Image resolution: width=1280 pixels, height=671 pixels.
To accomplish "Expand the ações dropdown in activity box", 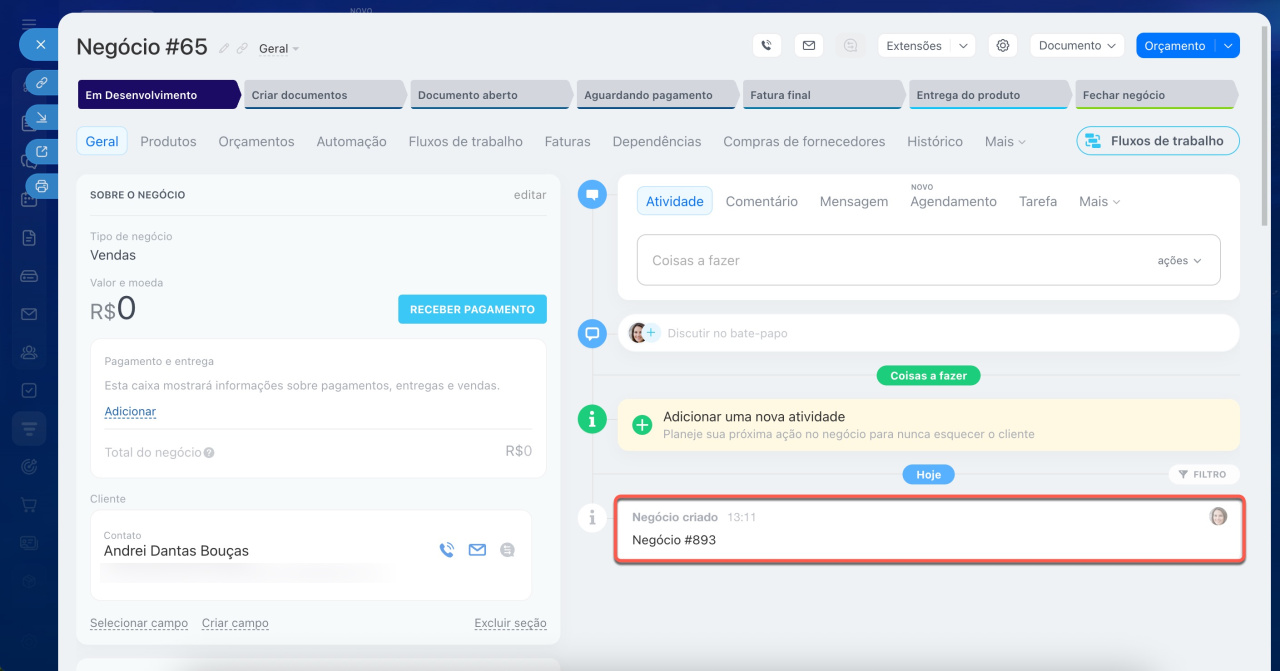I will 1180,260.
